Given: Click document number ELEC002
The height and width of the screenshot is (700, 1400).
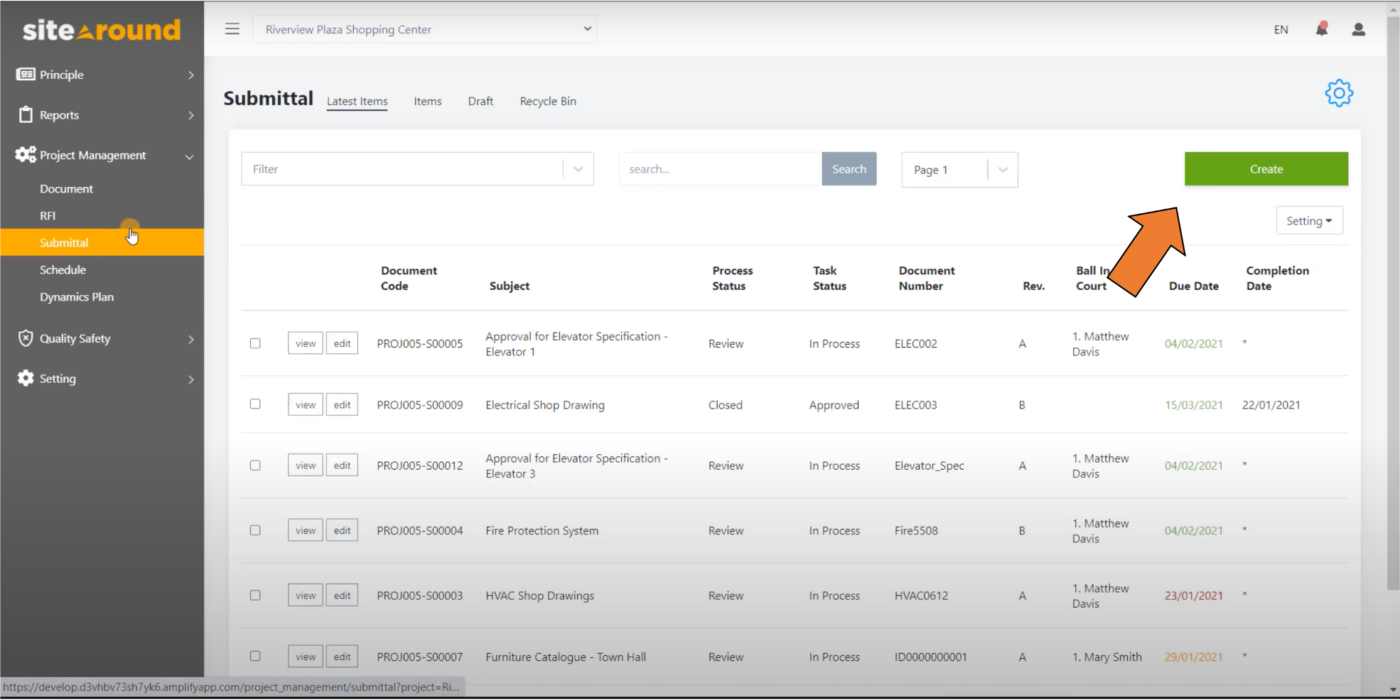Looking at the screenshot, I should [916, 343].
